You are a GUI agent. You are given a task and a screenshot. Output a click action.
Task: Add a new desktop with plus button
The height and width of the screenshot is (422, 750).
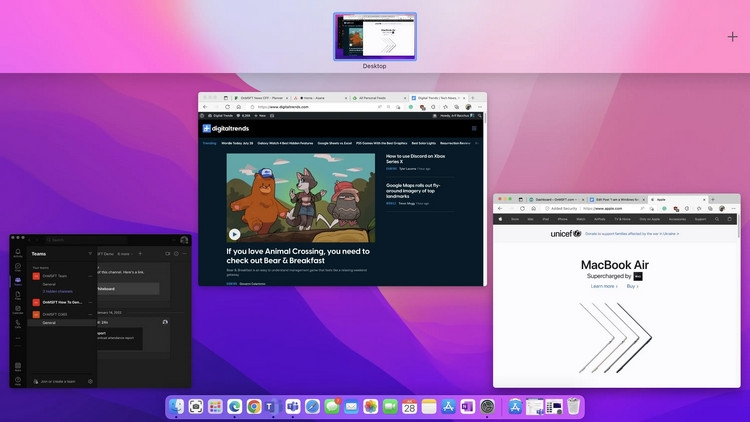(x=732, y=37)
